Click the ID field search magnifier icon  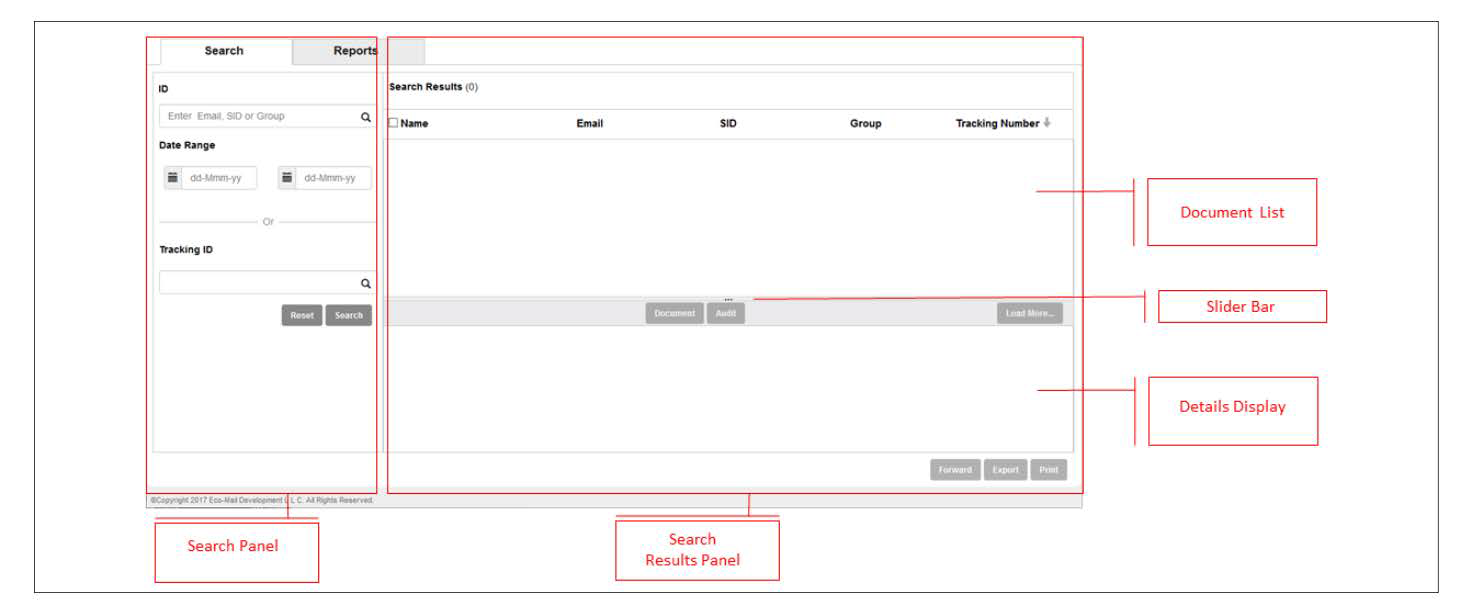[366, 117]
